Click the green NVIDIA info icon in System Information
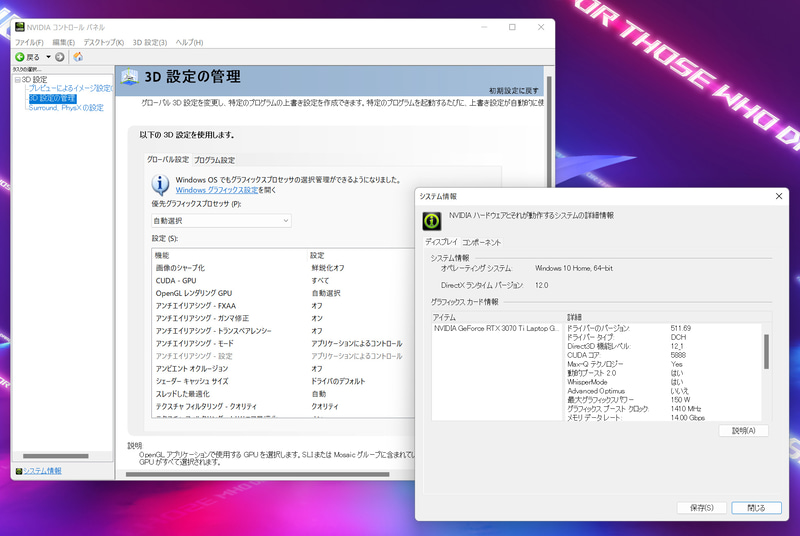This screenshot has height=536, width=800. [432, 221]
